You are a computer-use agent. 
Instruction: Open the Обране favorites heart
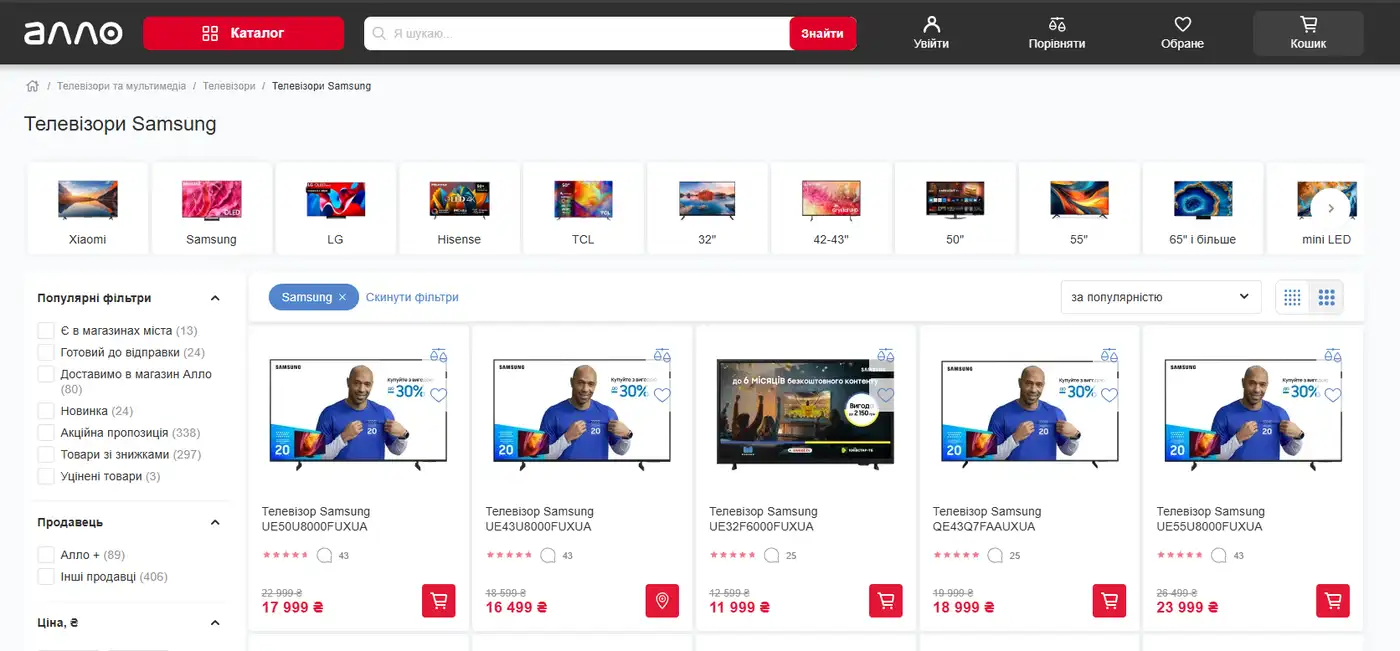pos(1182,33)
